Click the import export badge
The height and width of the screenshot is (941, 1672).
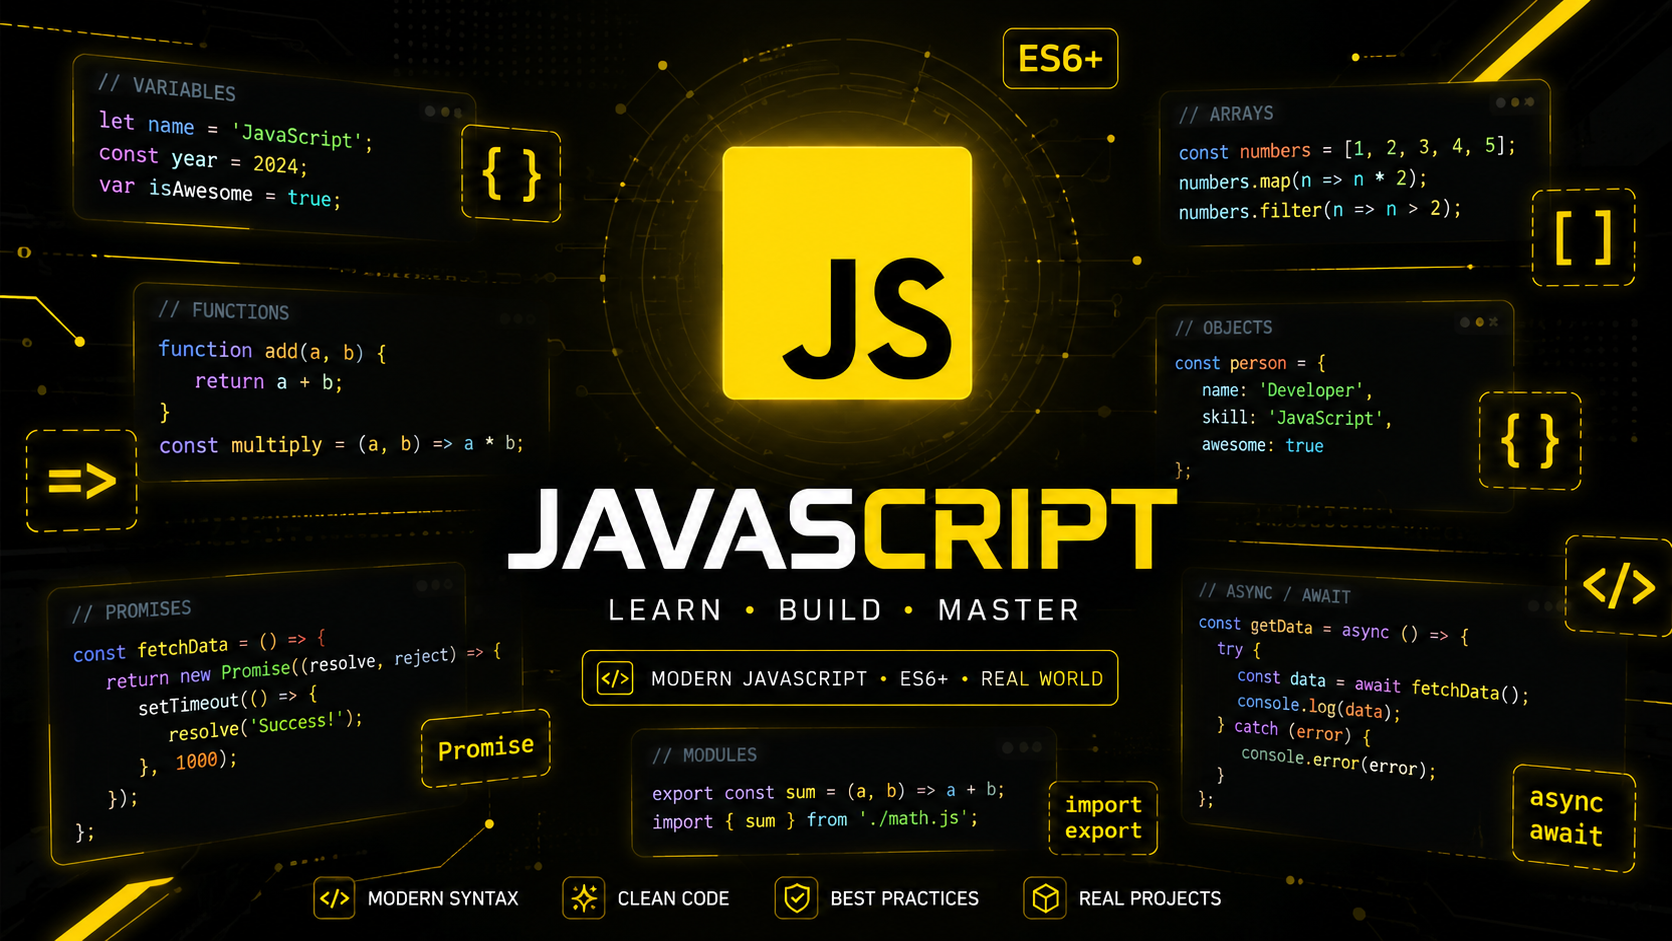click(x=1103, y=818)
